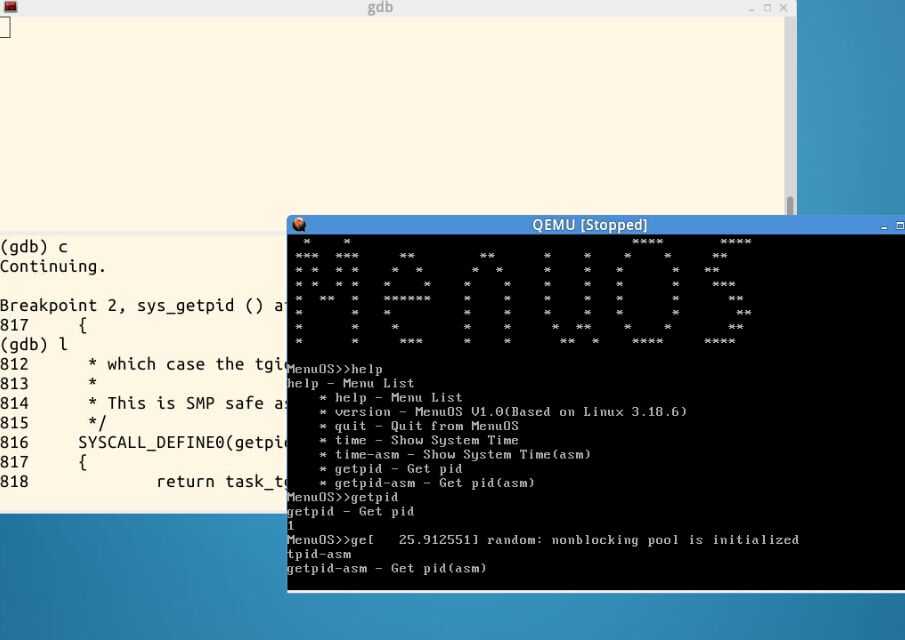Viewport: 905px width, 640px height.
Task: Click the gdb terminal vertical scrollbar thumb
Action: (790, 205)
